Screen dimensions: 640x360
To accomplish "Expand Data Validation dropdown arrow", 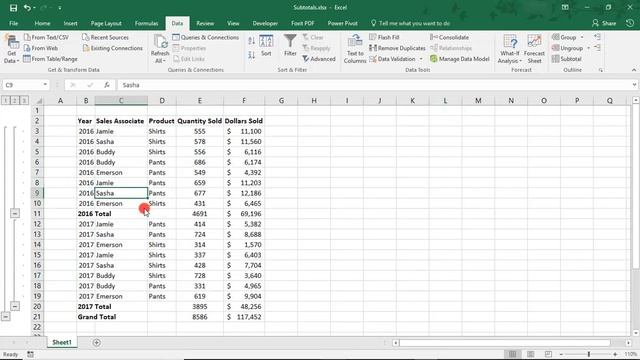I will click(421, 59).
